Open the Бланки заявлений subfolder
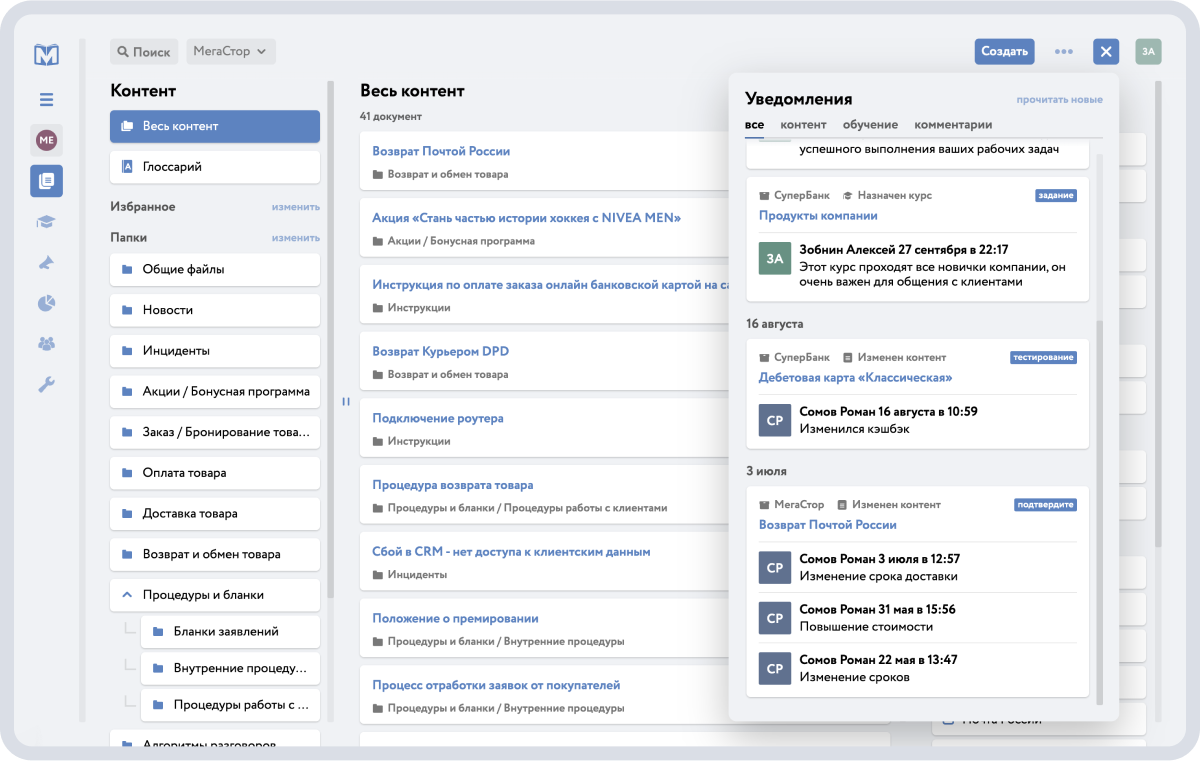1200x761 pixels. point(230,631)
